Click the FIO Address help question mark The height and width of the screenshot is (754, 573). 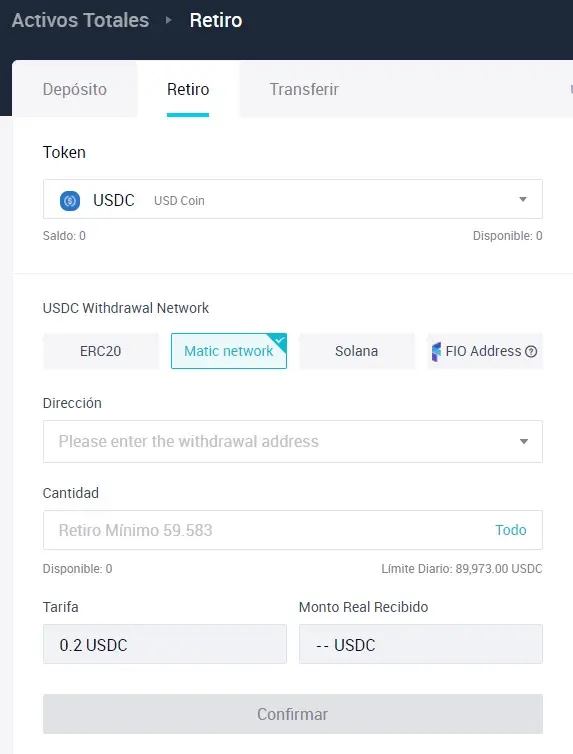[531, 352]
